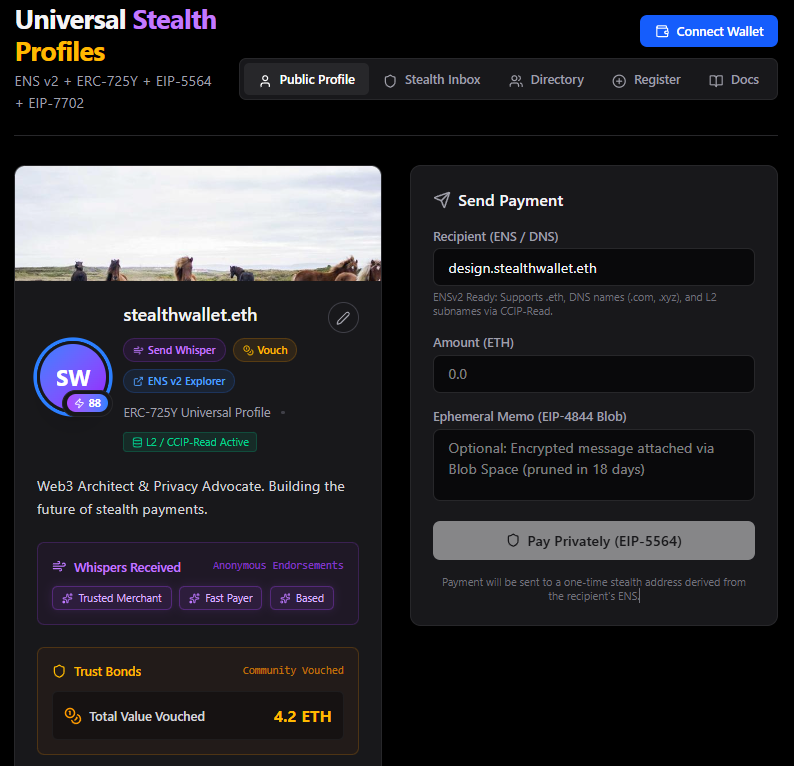This screenshot has width=794, height=766.
Task: Click the 88 score badge on avatar
Action: [x=88, y=404]
